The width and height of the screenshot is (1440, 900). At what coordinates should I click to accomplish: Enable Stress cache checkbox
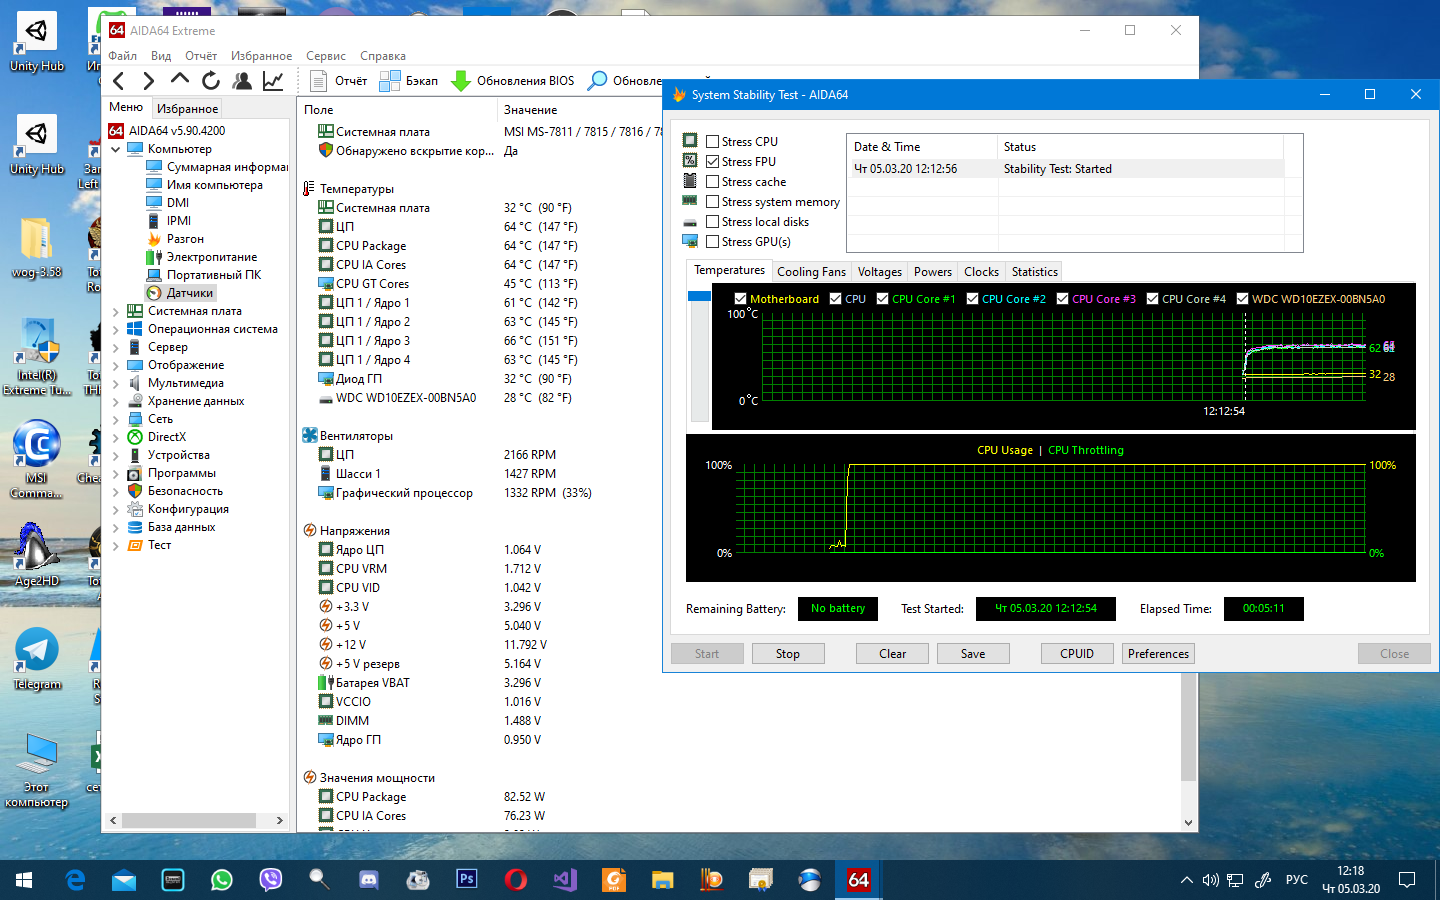(x=713, y=182)
